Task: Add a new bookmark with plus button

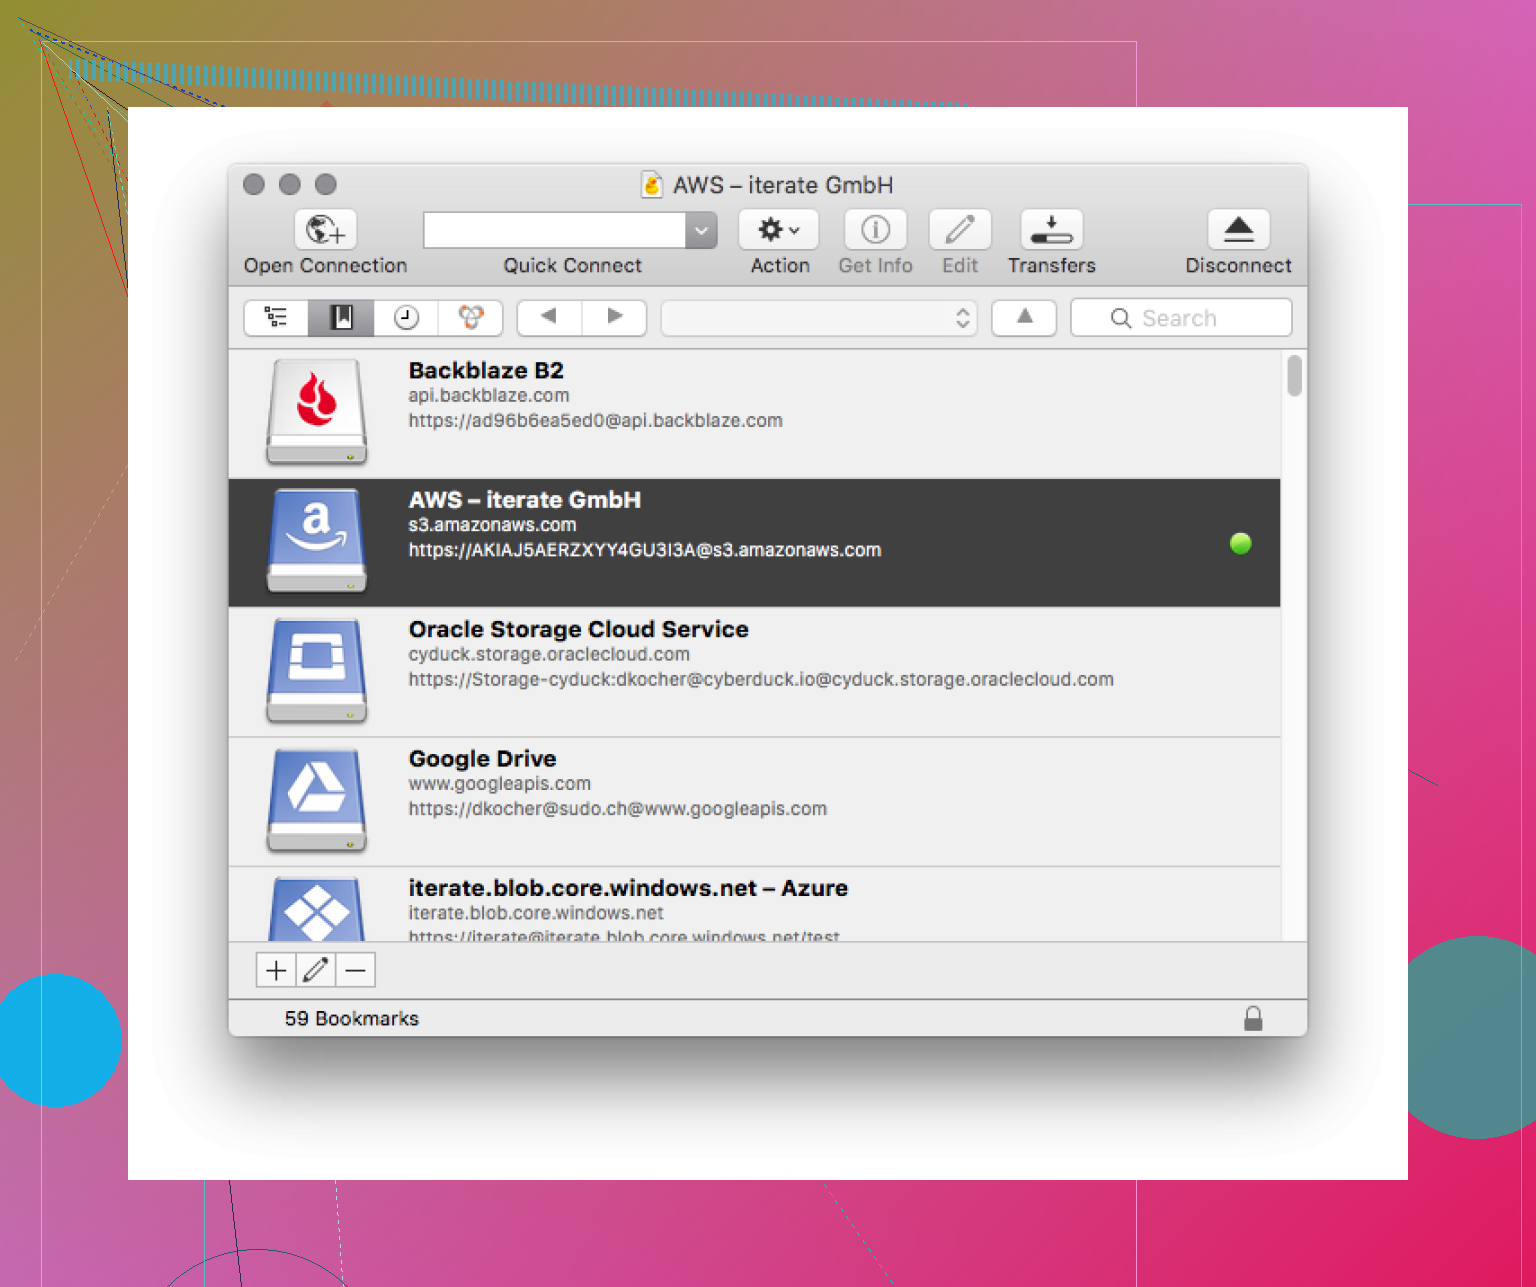Action: [276, 970]
